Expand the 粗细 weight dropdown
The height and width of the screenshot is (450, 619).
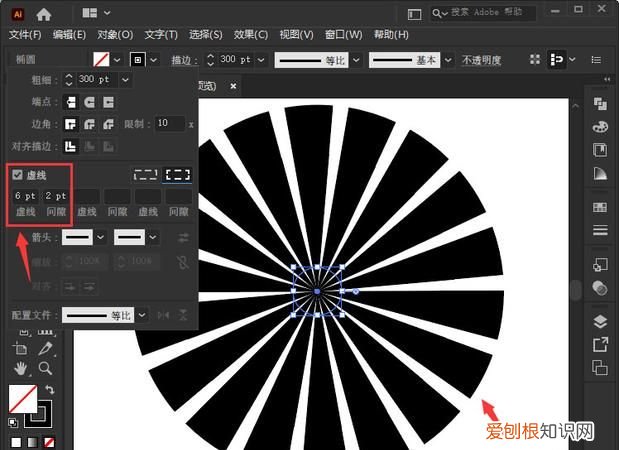pos(125,79)
